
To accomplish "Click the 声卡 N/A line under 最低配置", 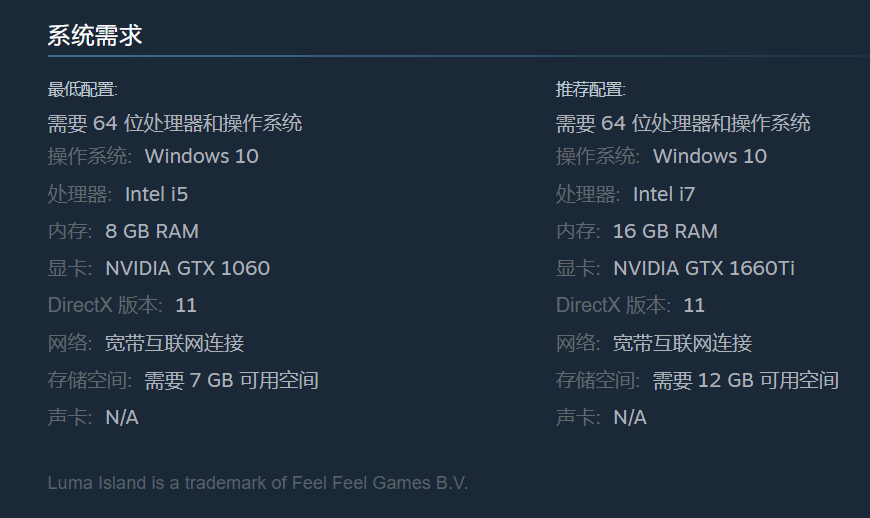I will tap(93, 417).
